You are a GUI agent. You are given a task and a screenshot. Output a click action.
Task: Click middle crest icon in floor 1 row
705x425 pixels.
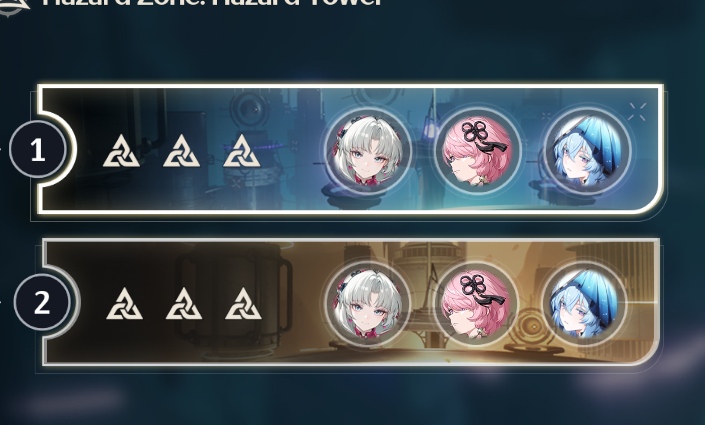coord(181,151)
